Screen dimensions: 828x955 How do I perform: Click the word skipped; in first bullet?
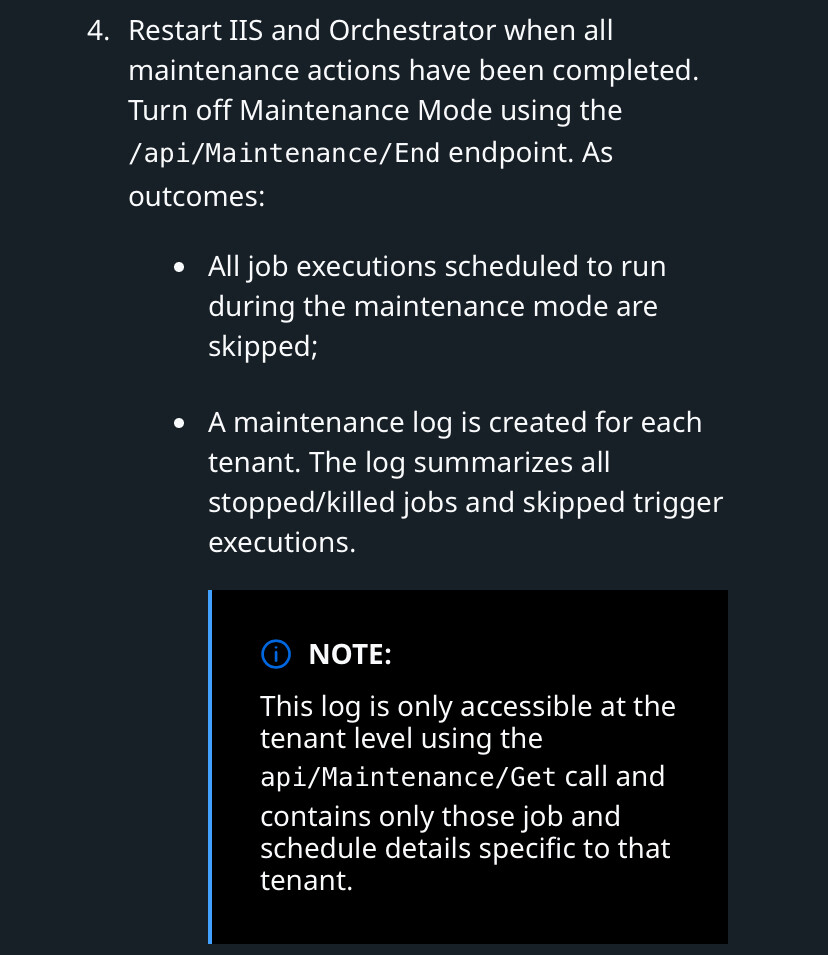263,346
